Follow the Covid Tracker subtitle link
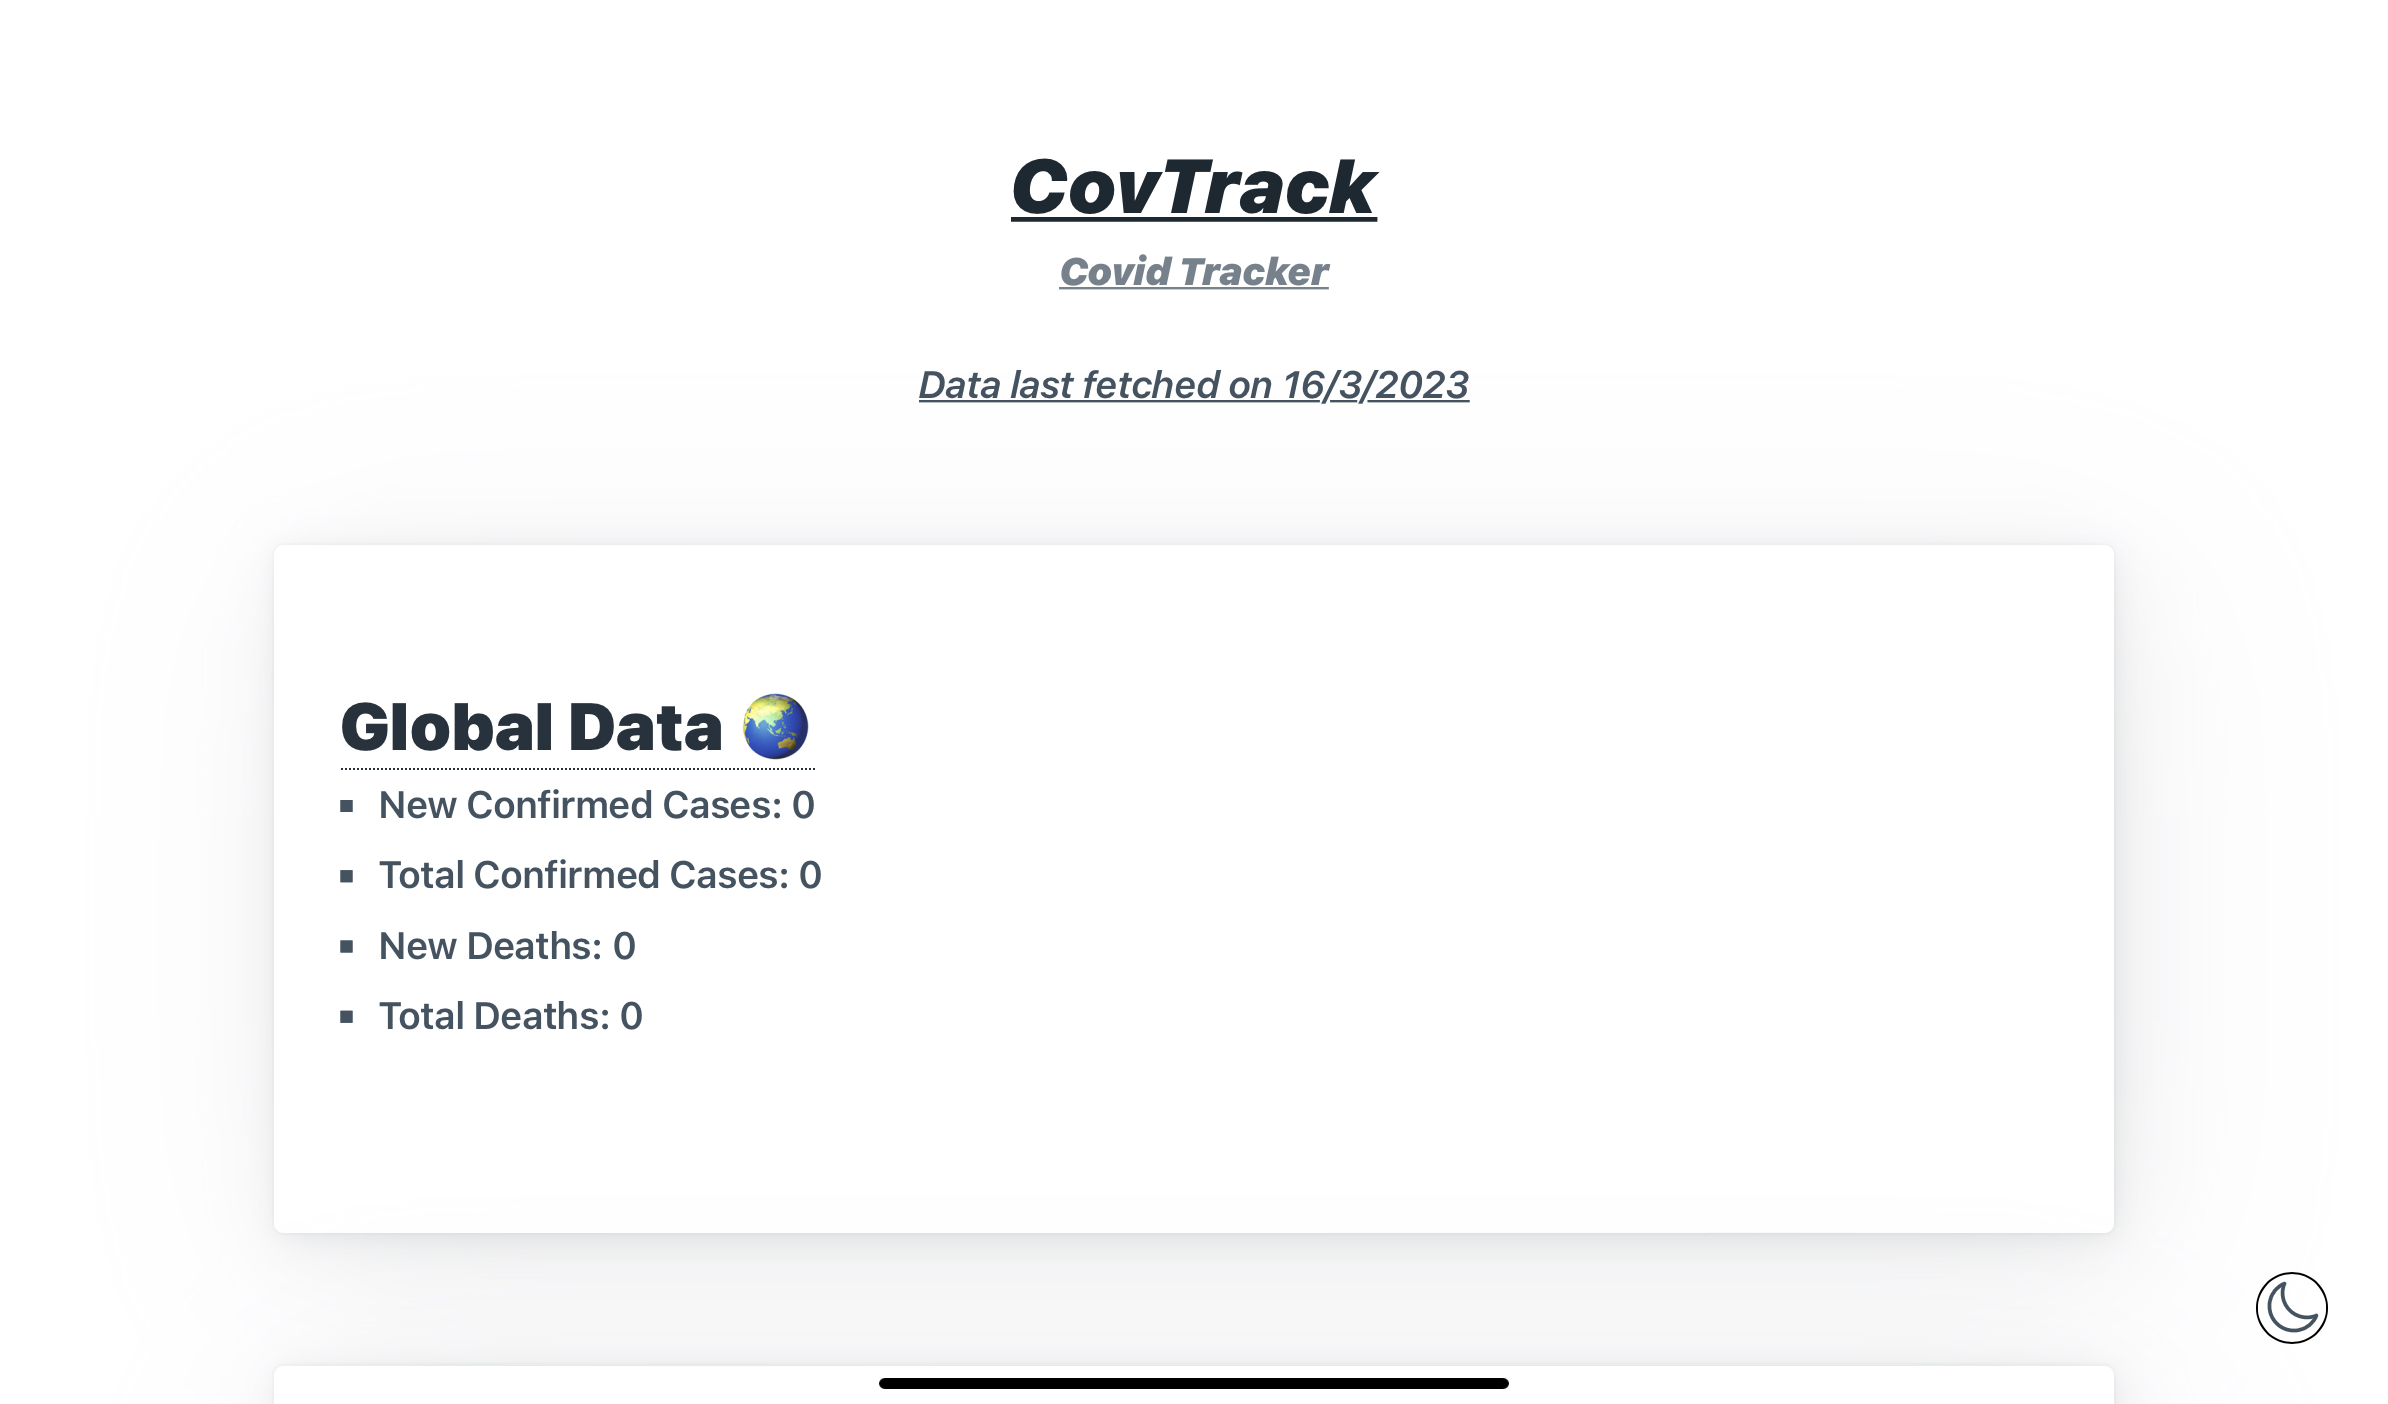This screenshot has width=2388, height=1404. tap(1193, 271)
